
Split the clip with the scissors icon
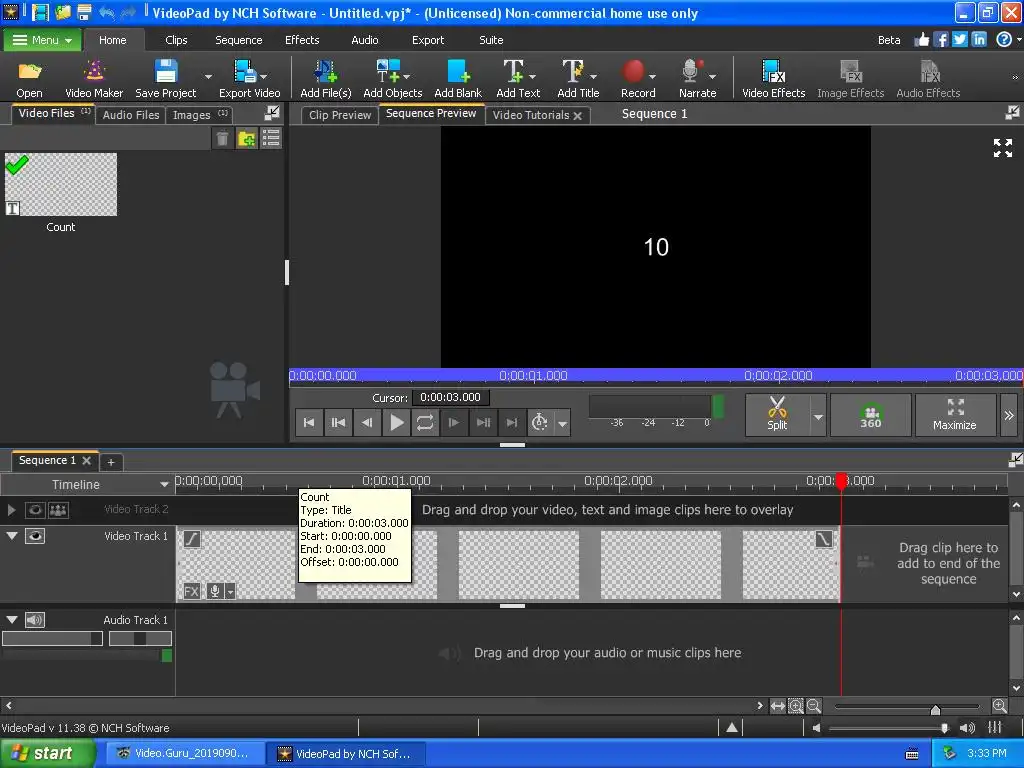[x=777, y=414]
